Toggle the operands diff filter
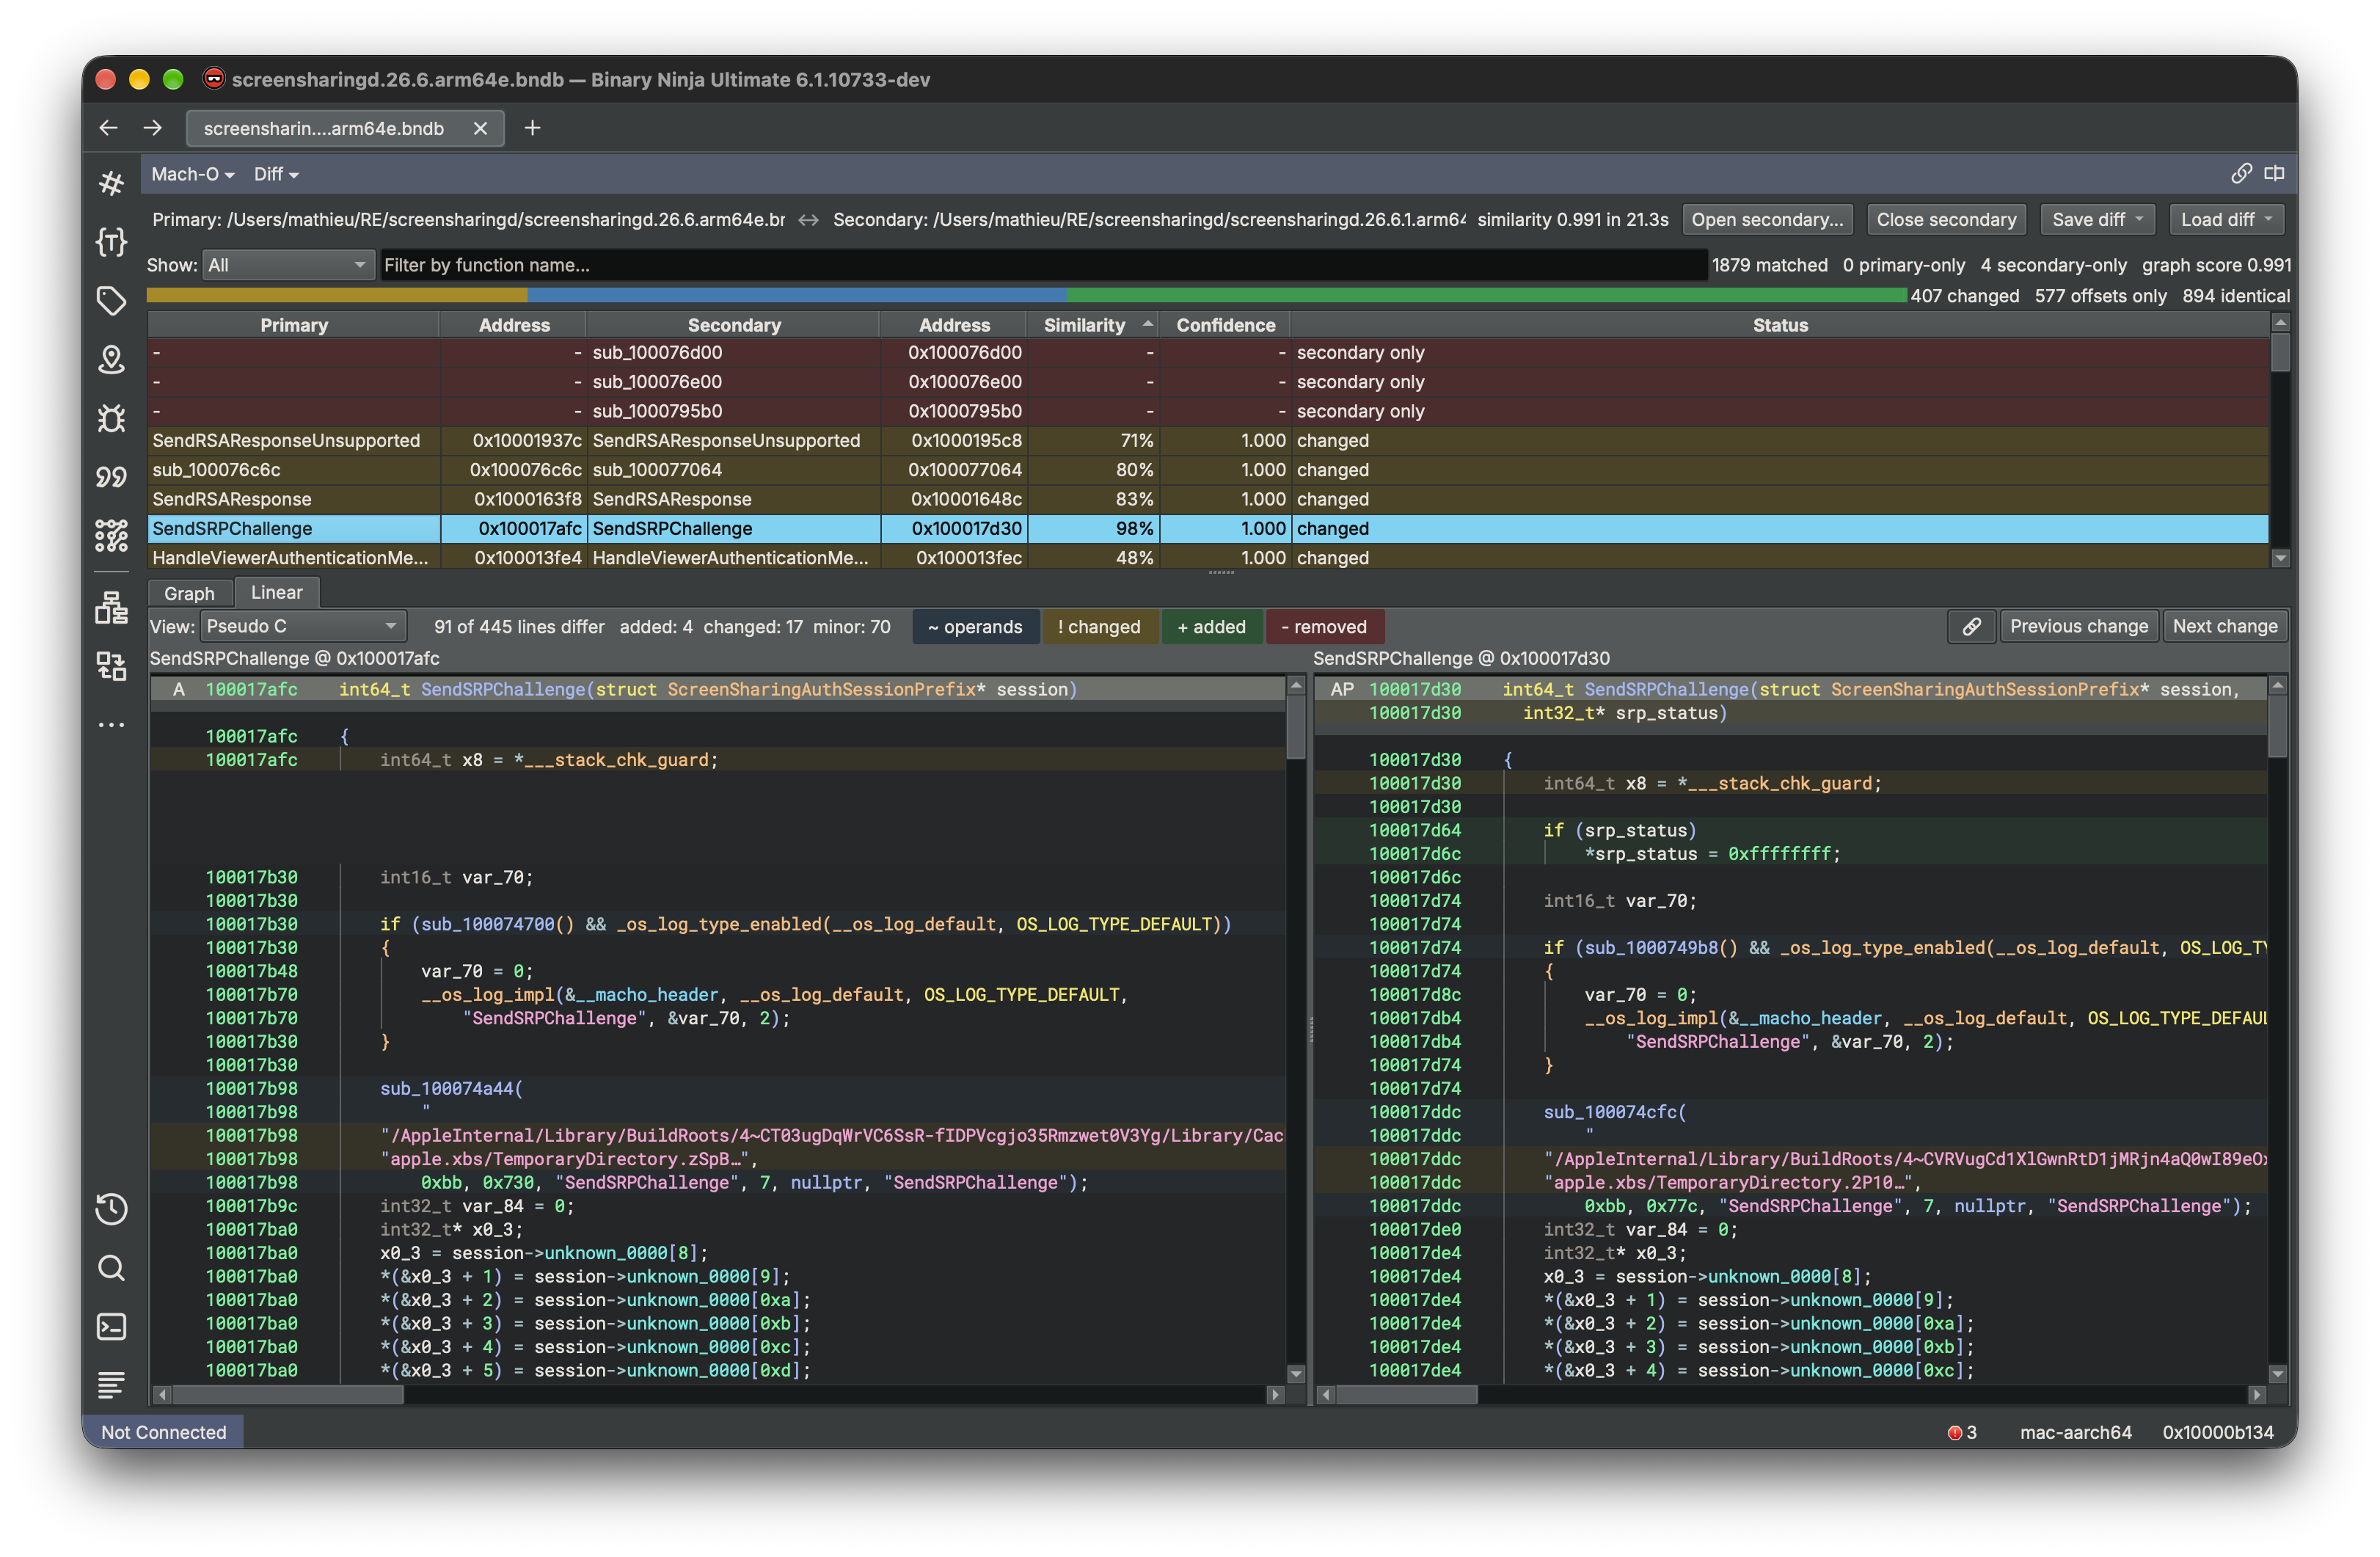The height and width of the screenshot is (1557, 2380). coord(975,627)
